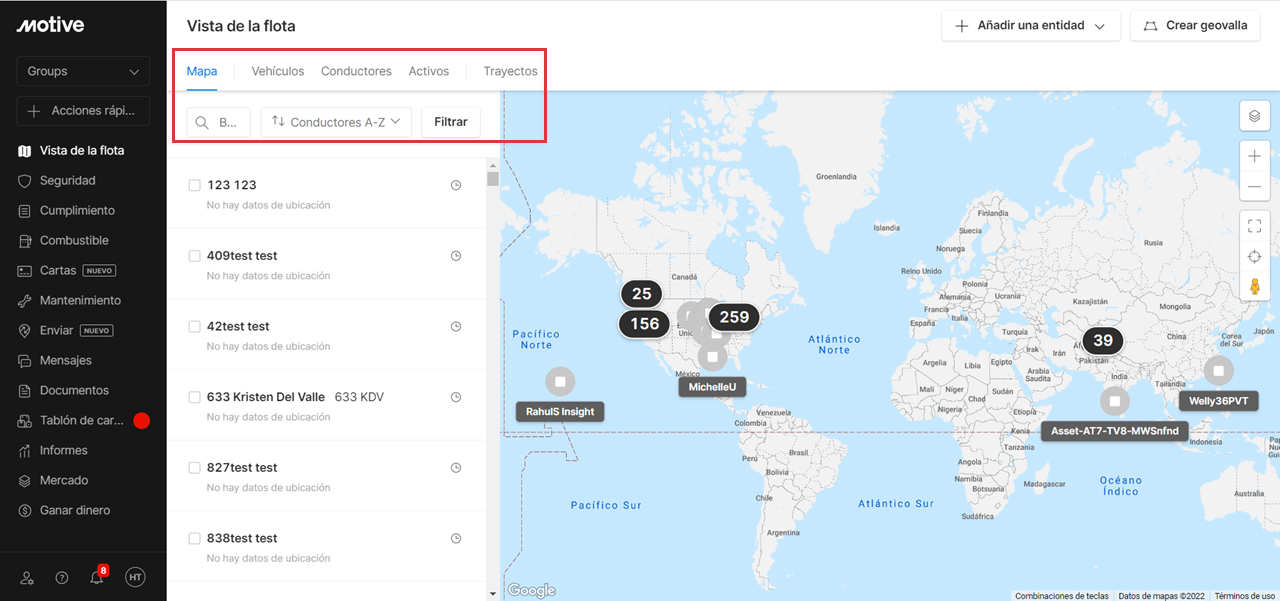Click Crear geovalla button
This screenshot has width=1280, height=601.
pos(1195,26)
